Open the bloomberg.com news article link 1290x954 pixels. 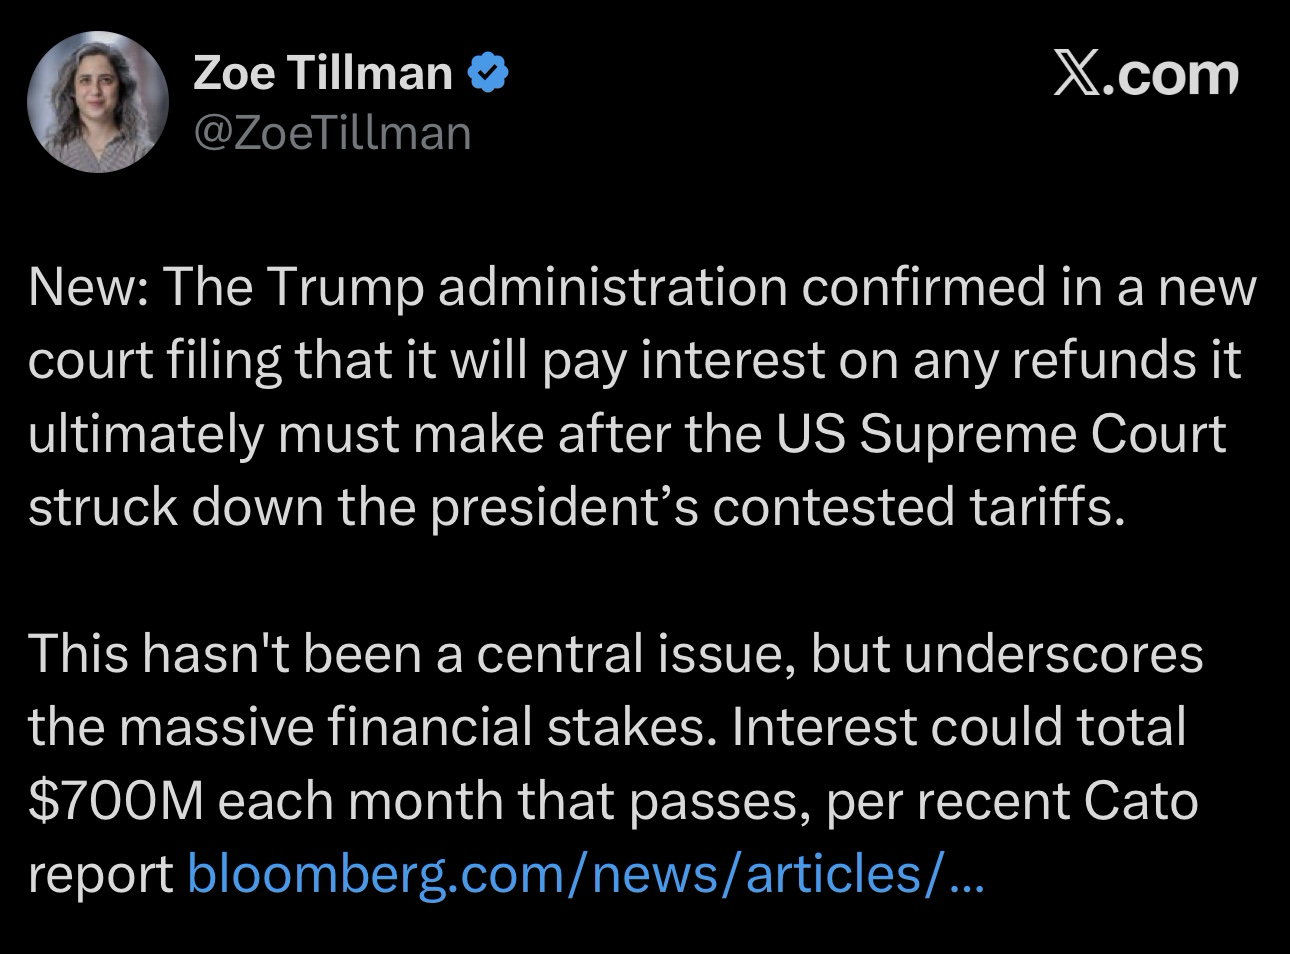click(563, 875)
